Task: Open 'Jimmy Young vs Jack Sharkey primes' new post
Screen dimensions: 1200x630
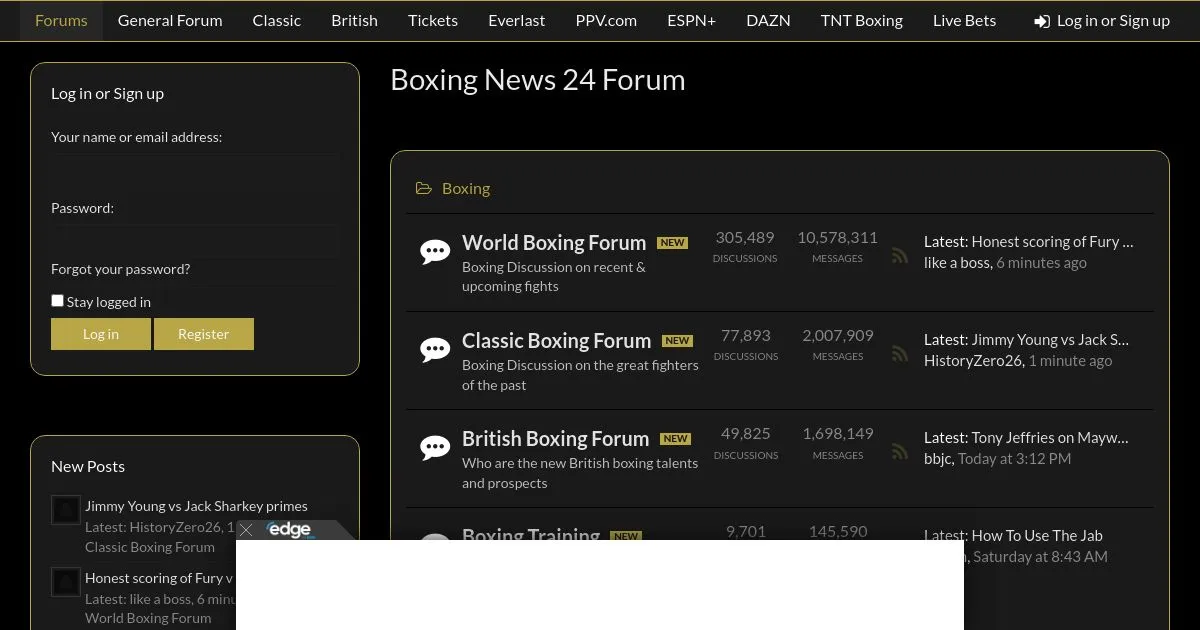Action: pos(196,506)
